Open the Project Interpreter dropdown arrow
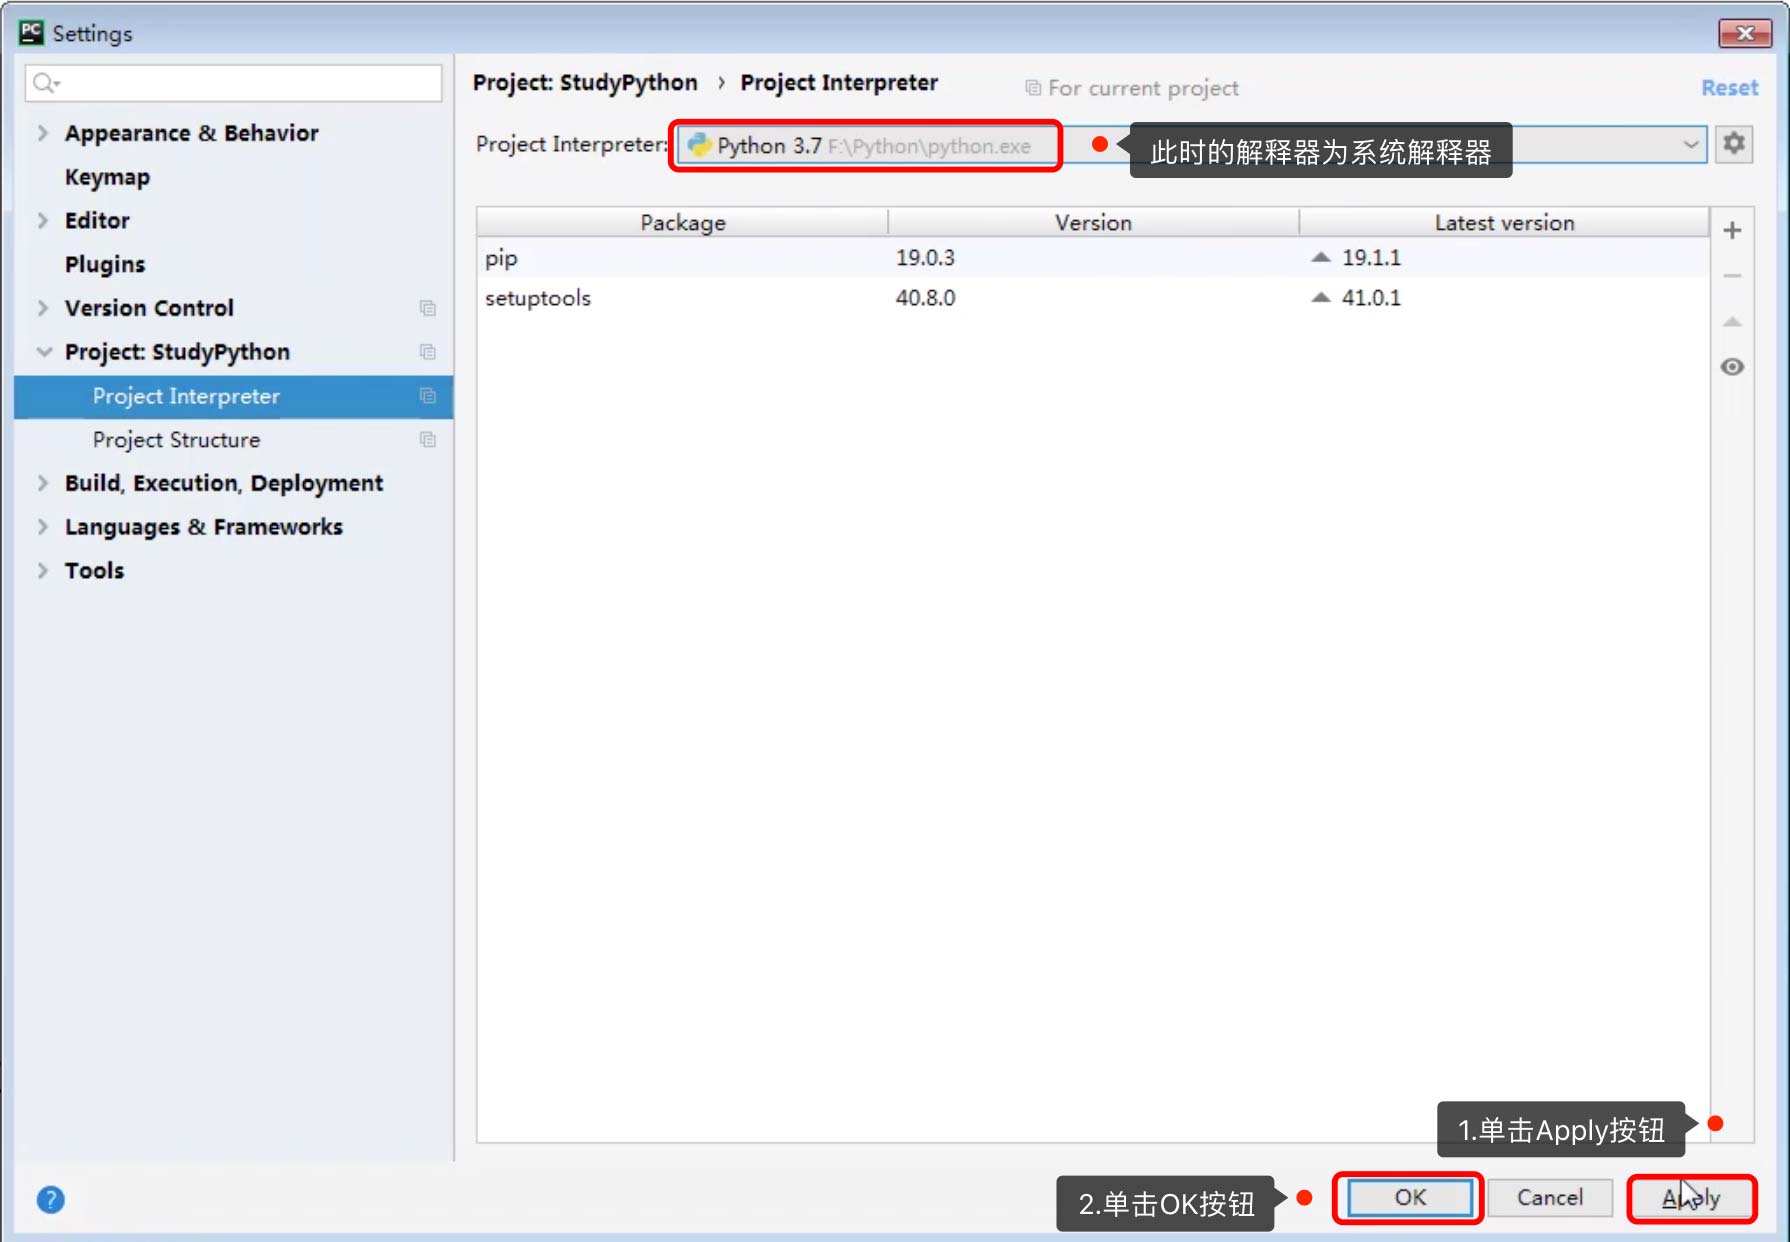 coord(1690,145)
